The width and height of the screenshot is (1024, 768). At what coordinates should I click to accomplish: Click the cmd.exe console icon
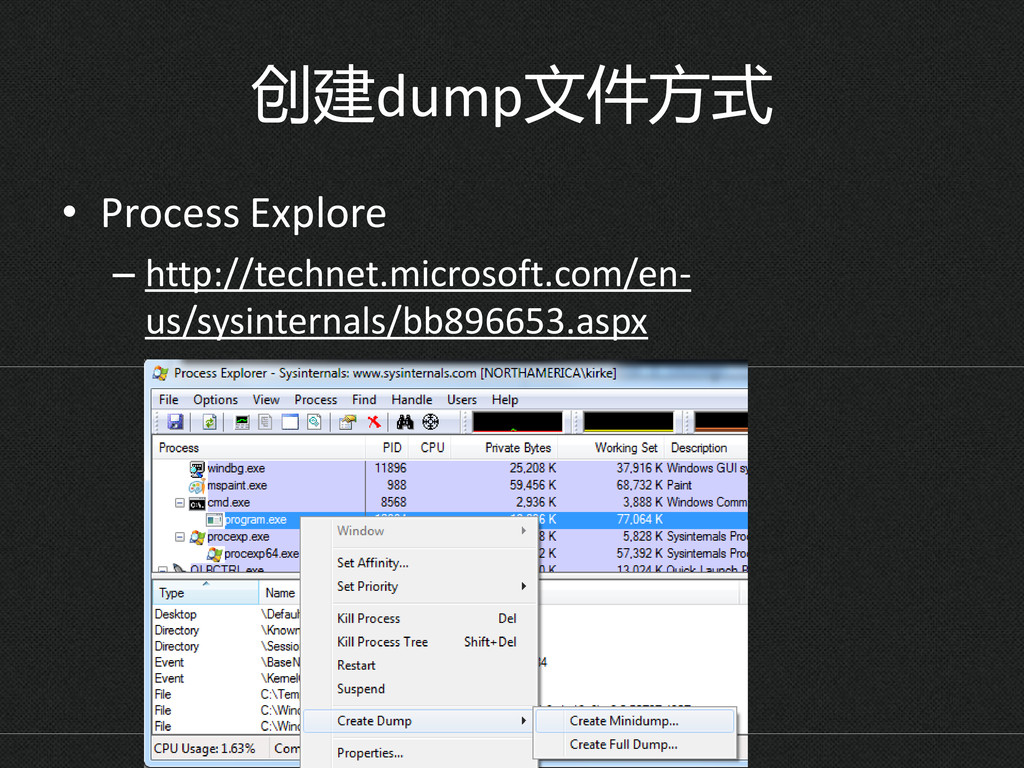pos(197,504)
